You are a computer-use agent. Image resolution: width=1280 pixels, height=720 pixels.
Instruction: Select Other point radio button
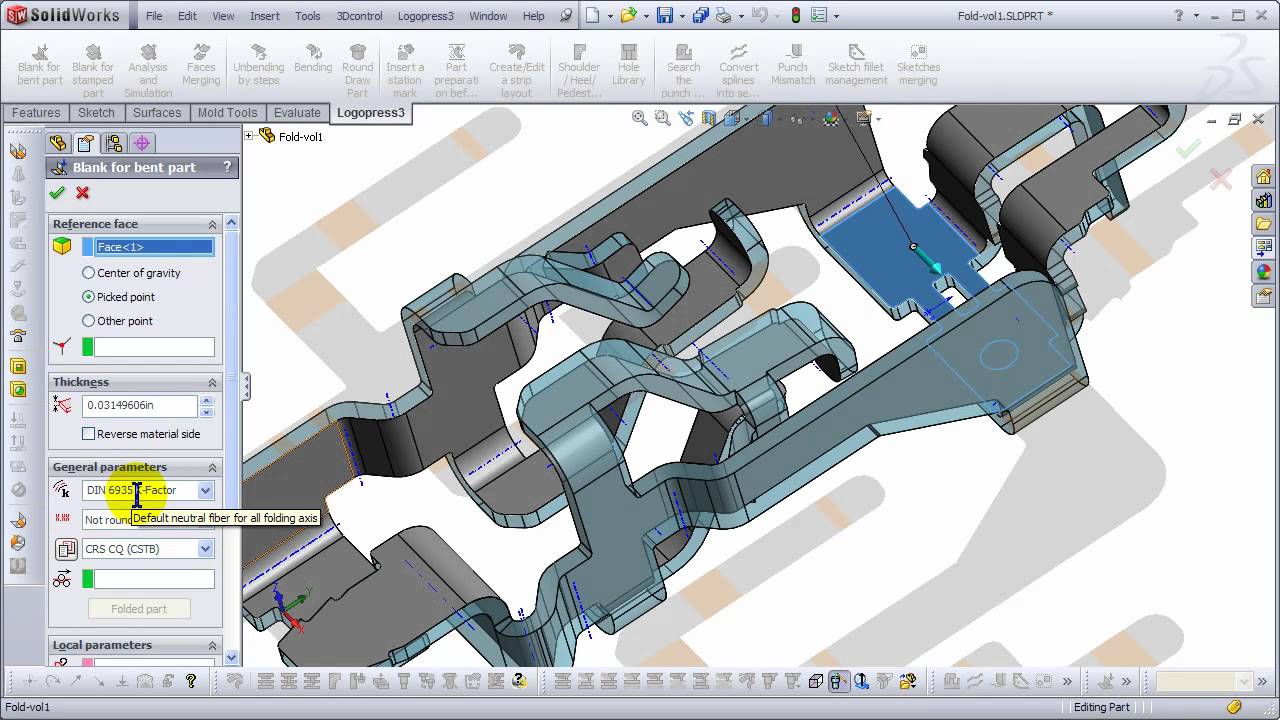point(88,321)
